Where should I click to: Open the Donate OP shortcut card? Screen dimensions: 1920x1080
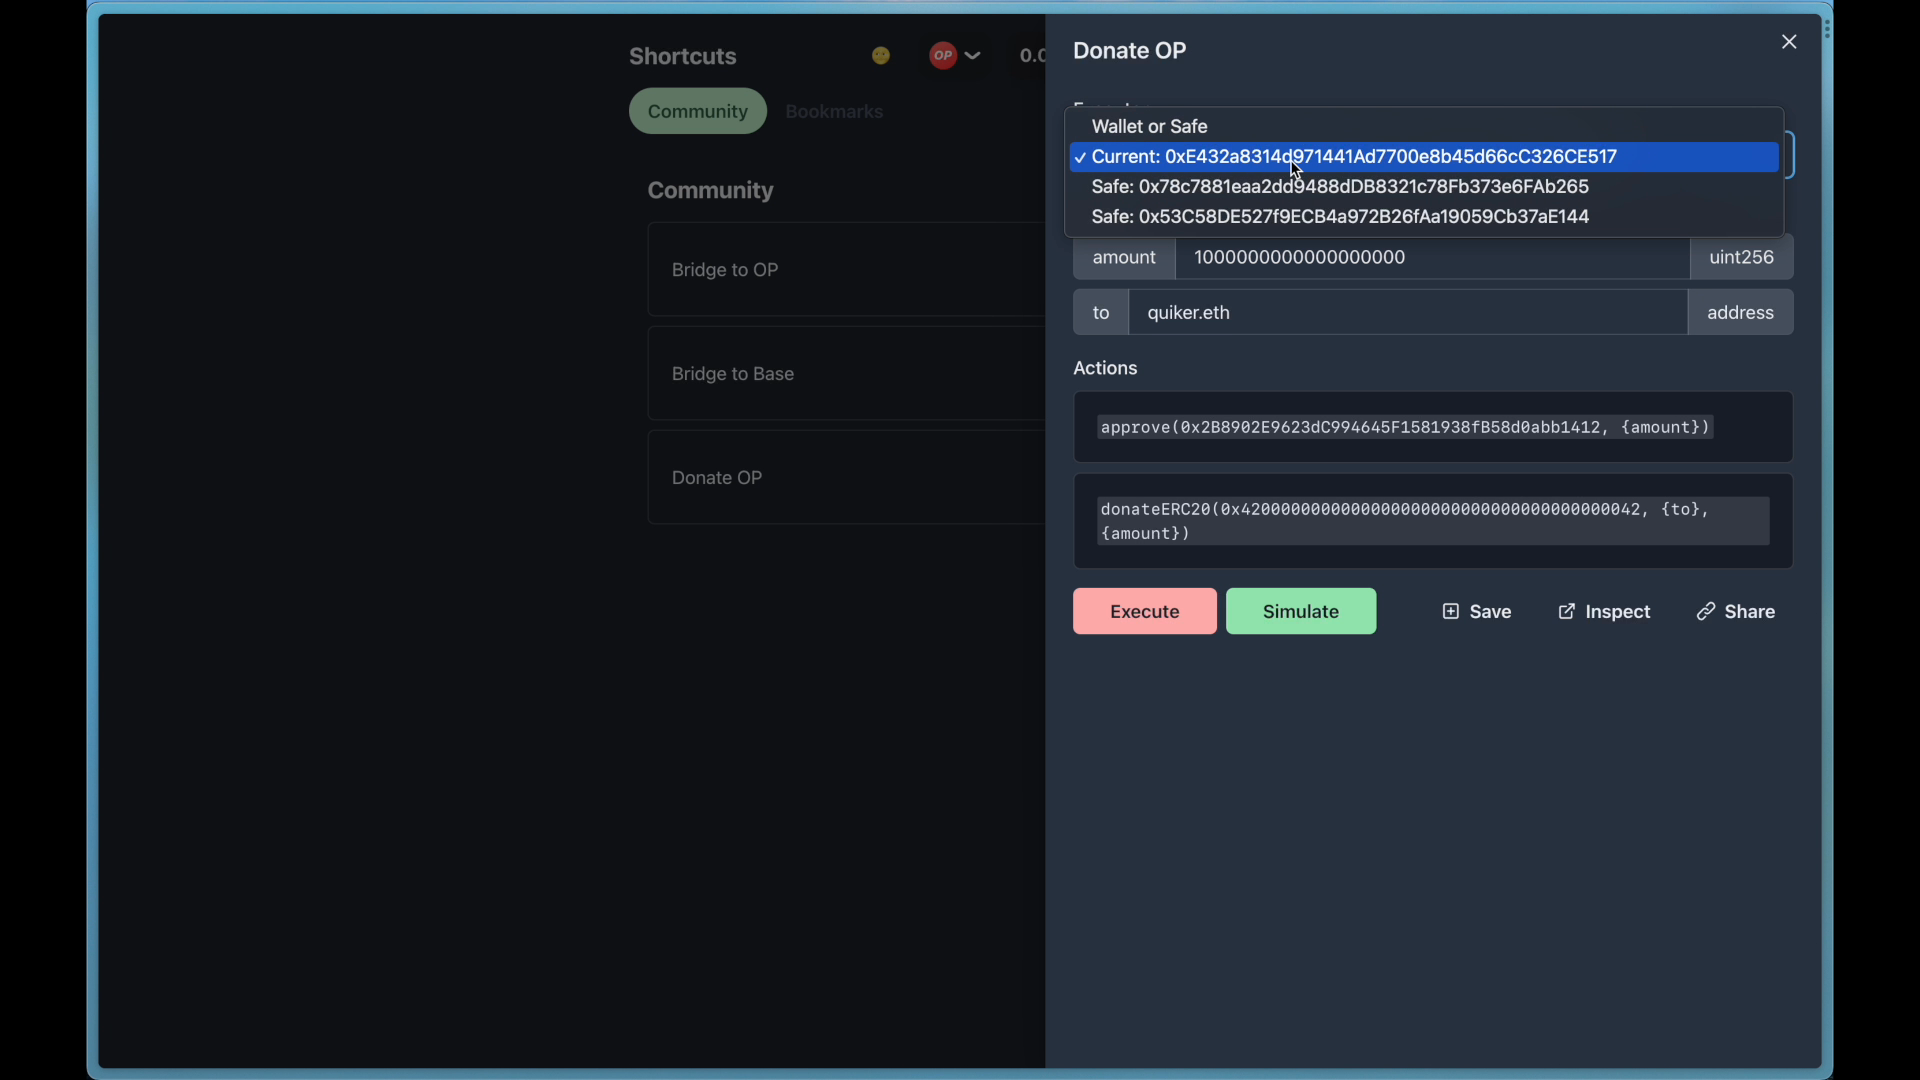pyautogui.click(x=846, y=478)
